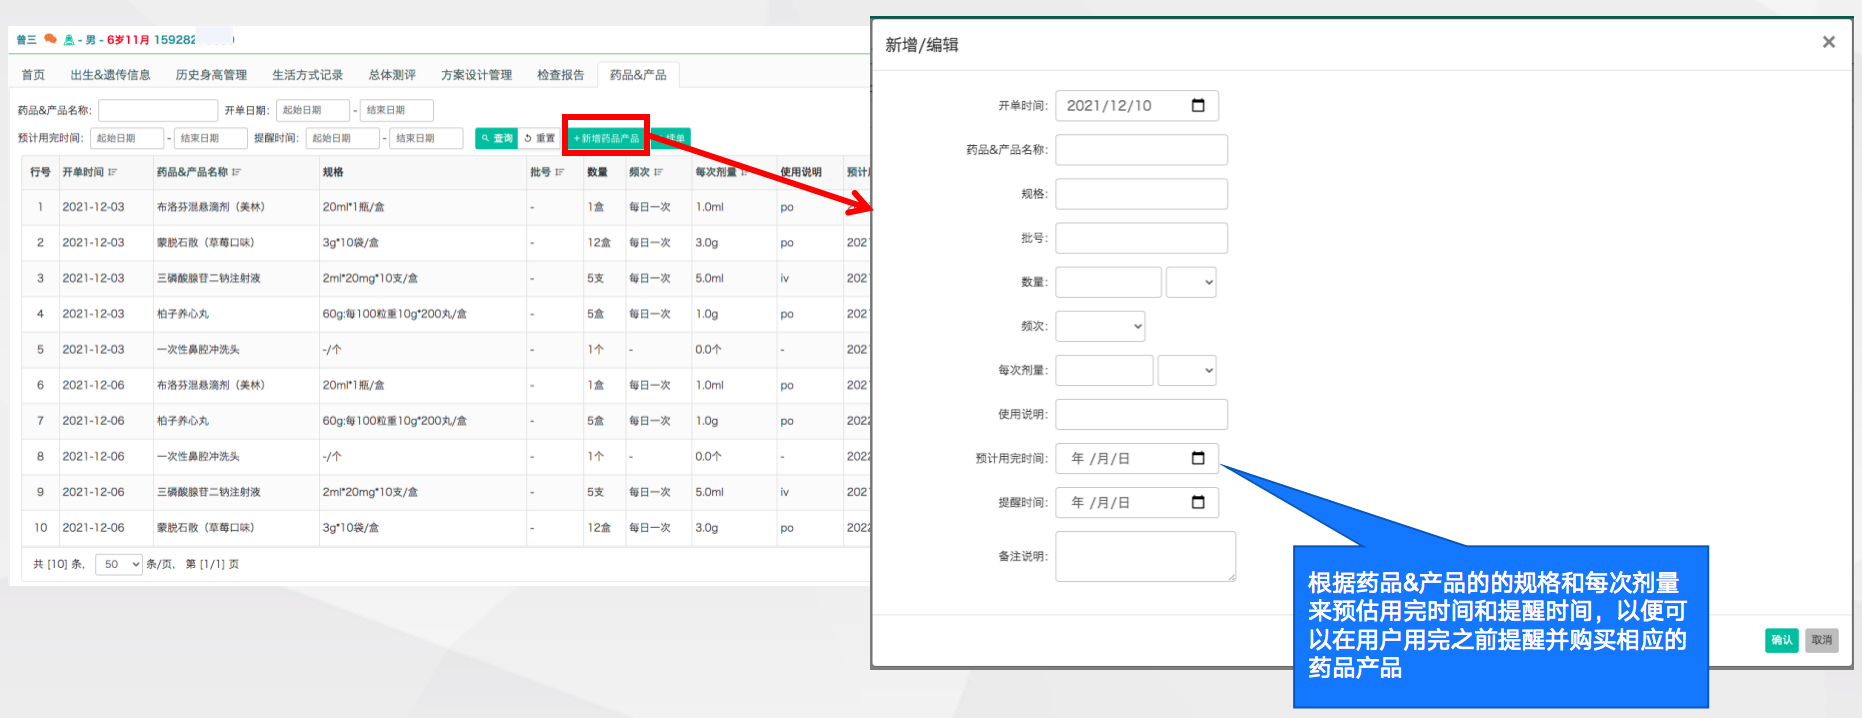1862x718 pixels.
Task: Focus the 数量 number input in dialog
Action: point(1109,282)
